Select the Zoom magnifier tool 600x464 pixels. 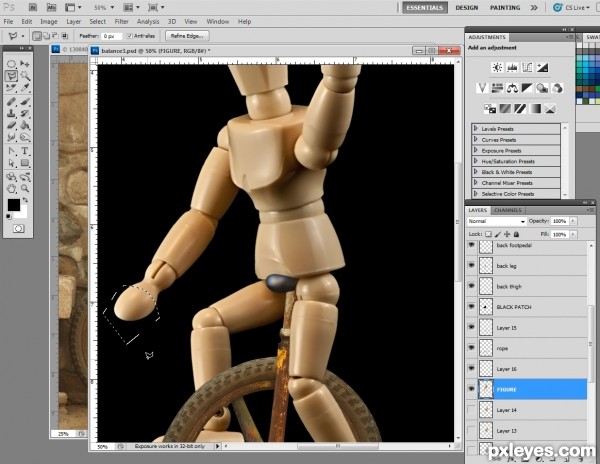[25, 189]
